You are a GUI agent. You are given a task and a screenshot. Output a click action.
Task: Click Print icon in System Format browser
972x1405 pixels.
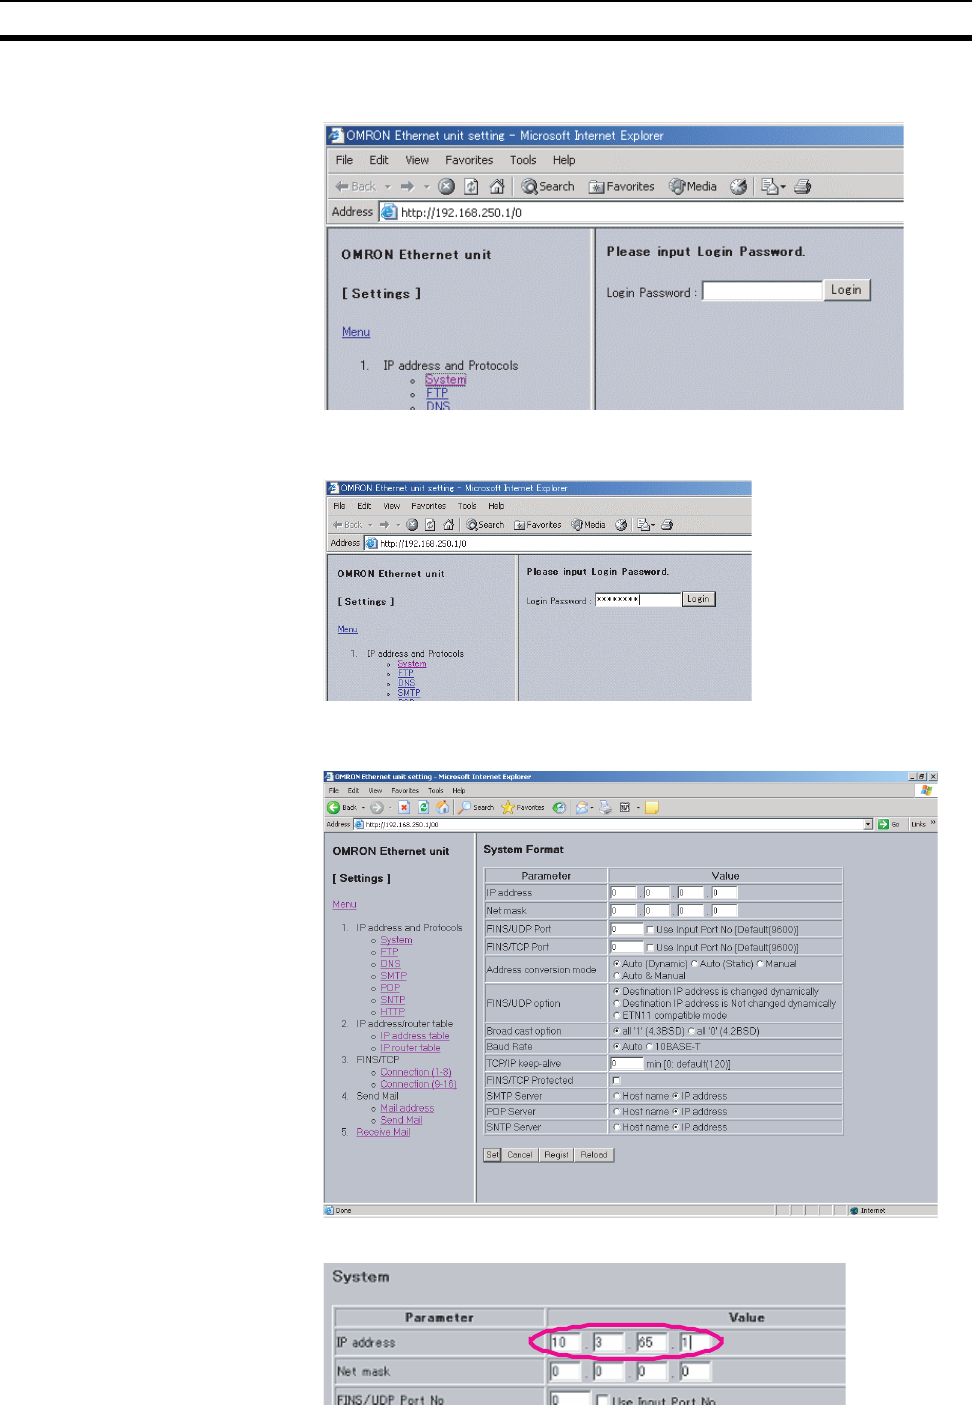pyautogui.click(x=605, y=807)
